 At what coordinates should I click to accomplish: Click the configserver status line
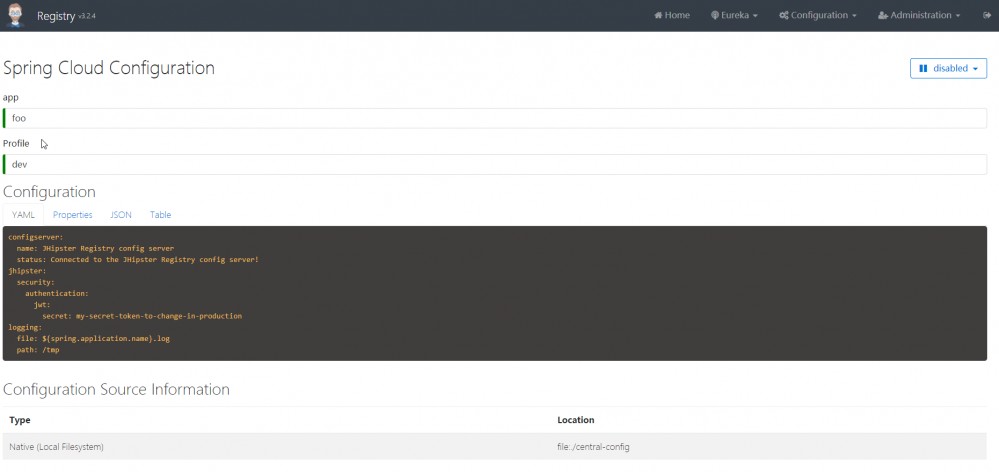click(x=138, y=260)
